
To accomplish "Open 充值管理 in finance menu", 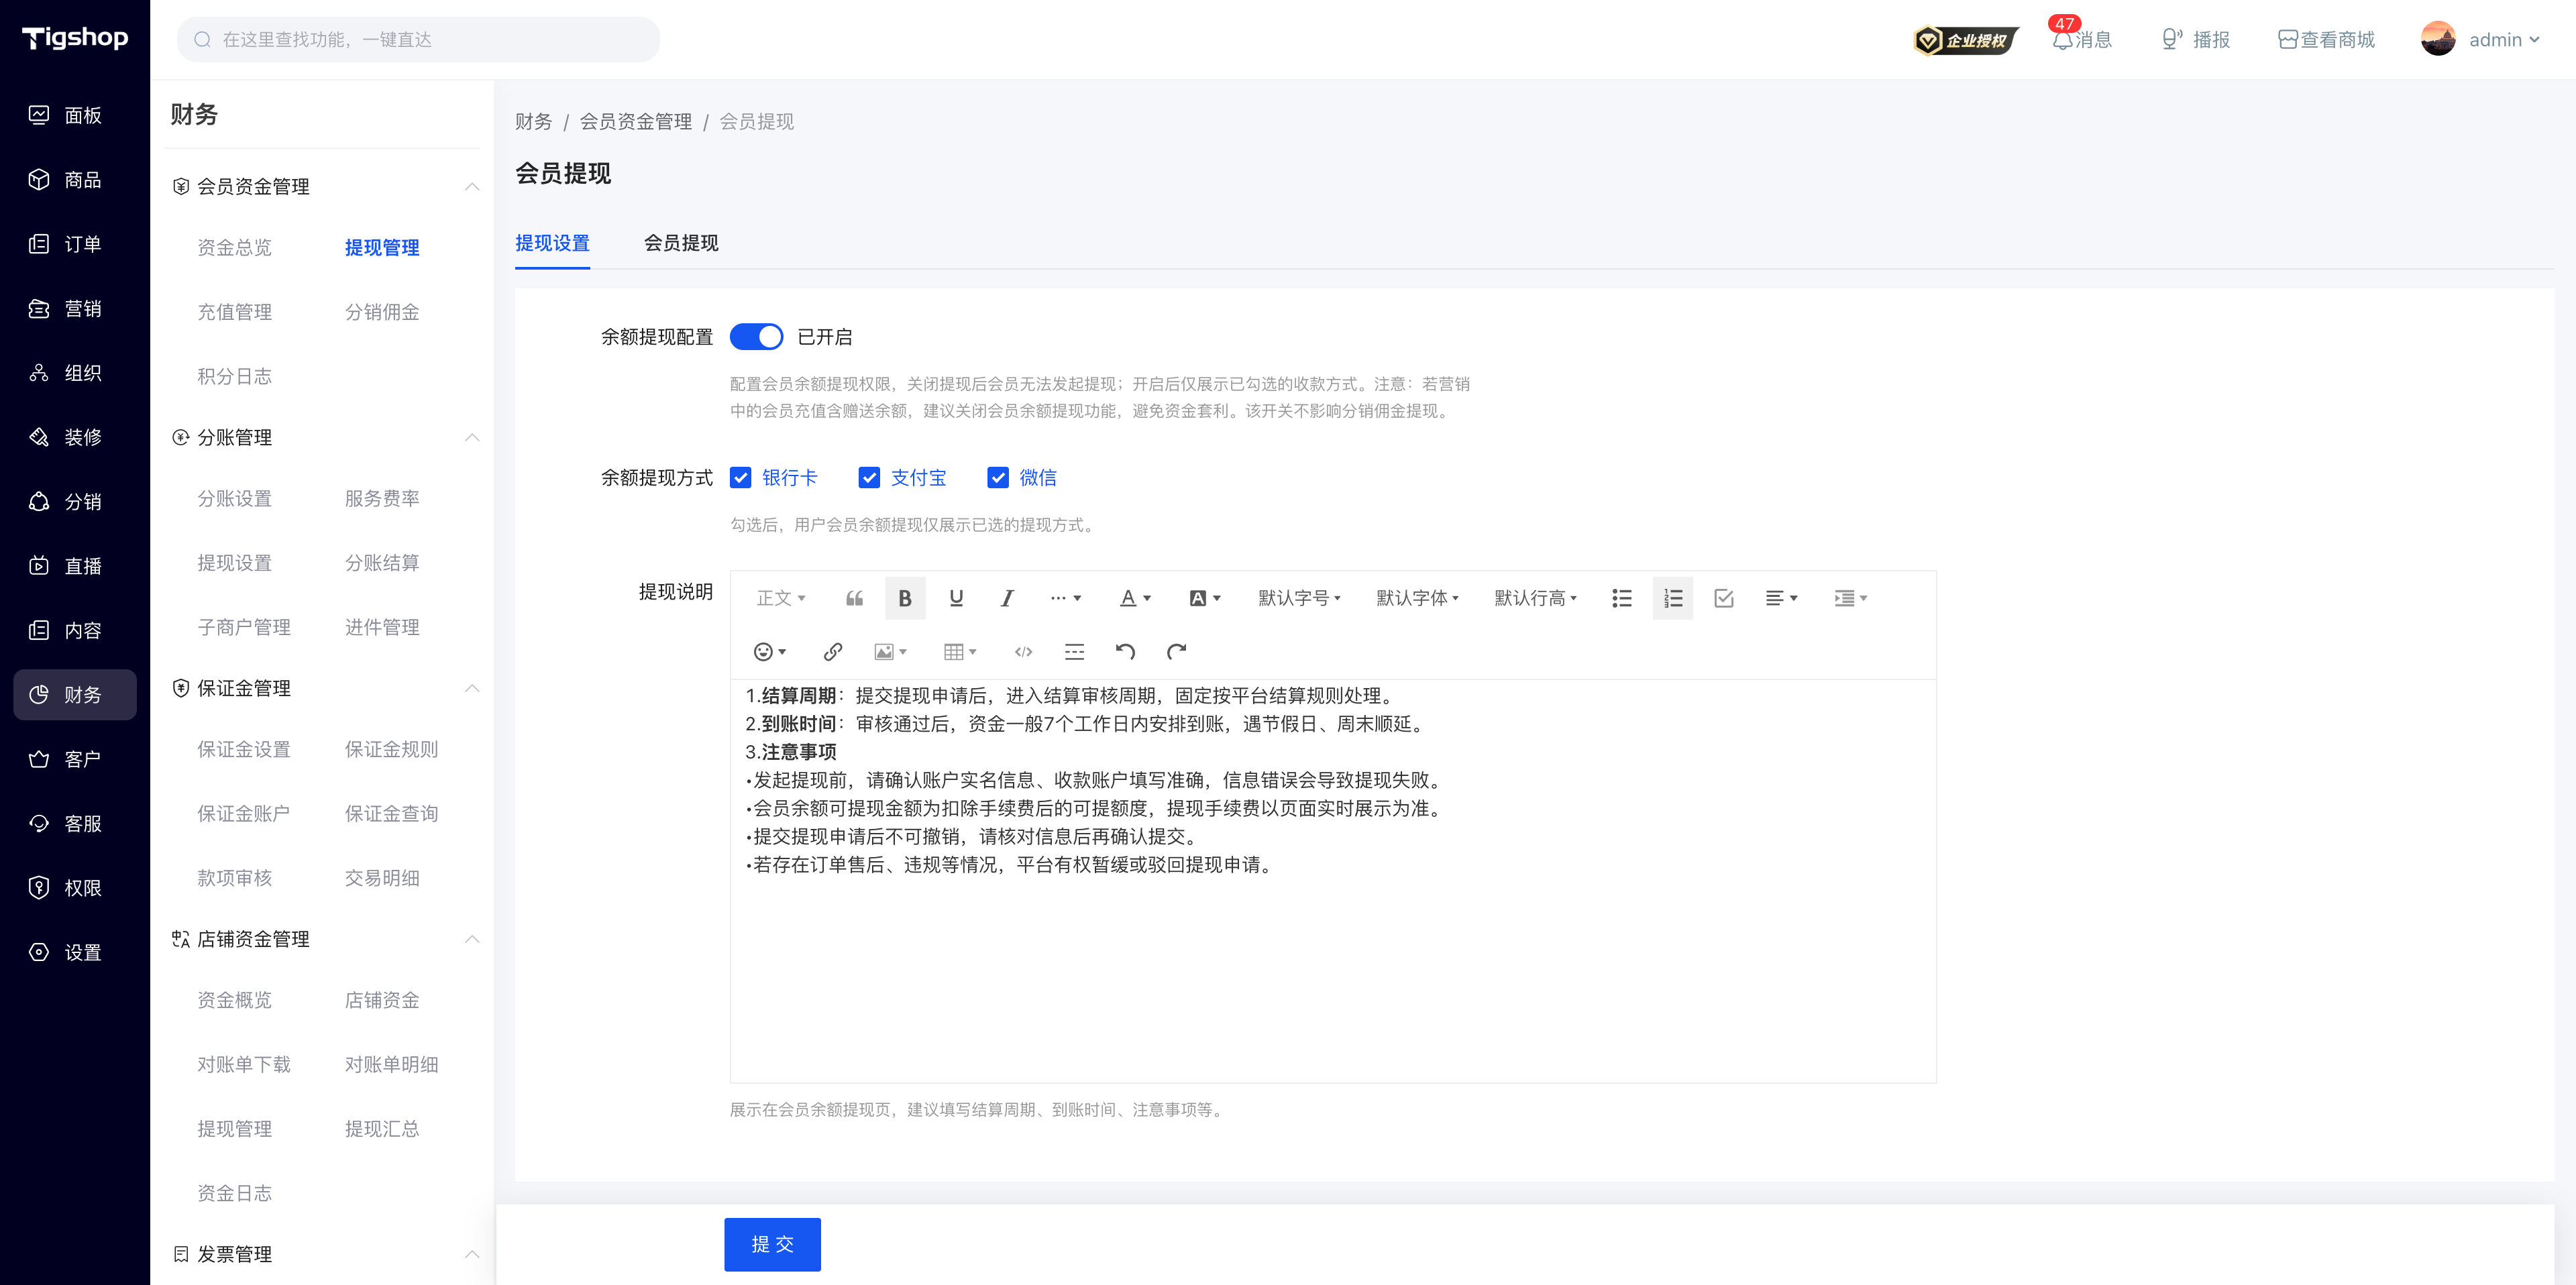I will pos(234,312).
